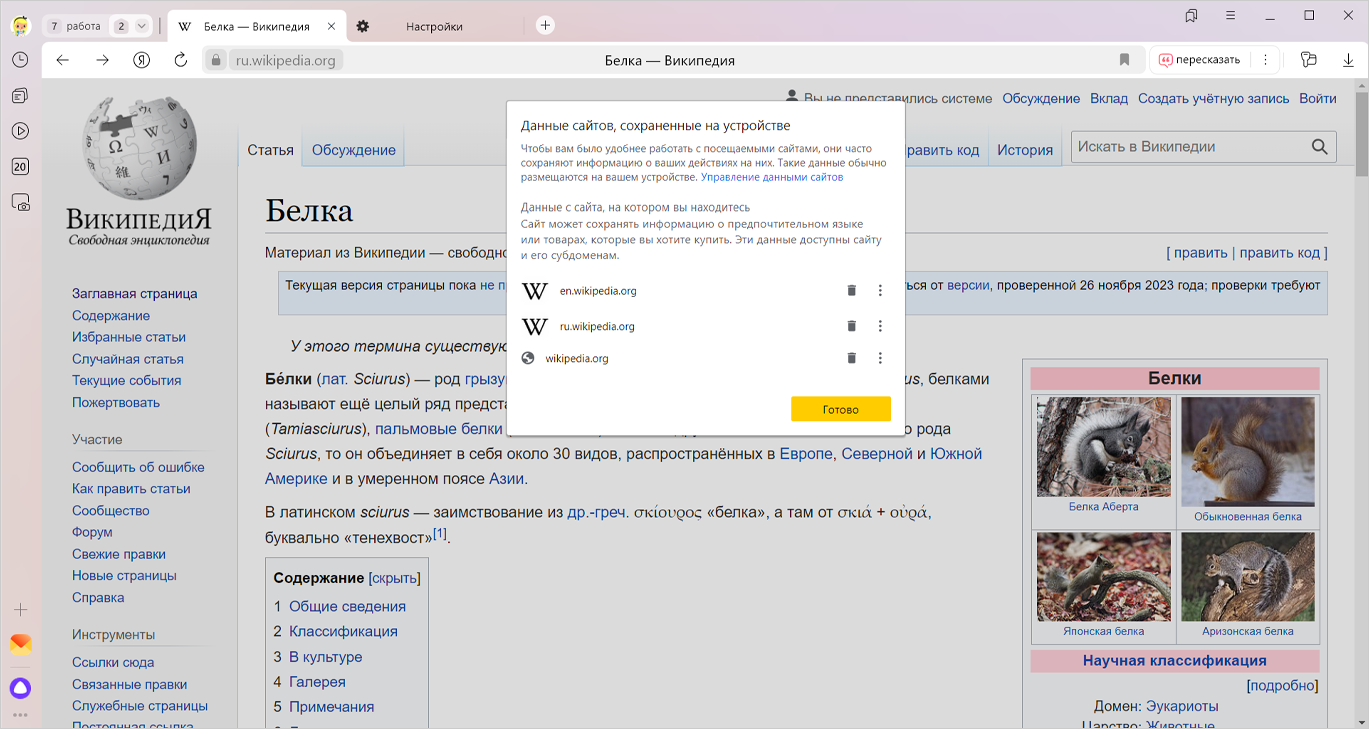Focus the Искать в Википедии search box
Screen dimensions: 1369x729
pyautogui.click(x=1190, y=147)
